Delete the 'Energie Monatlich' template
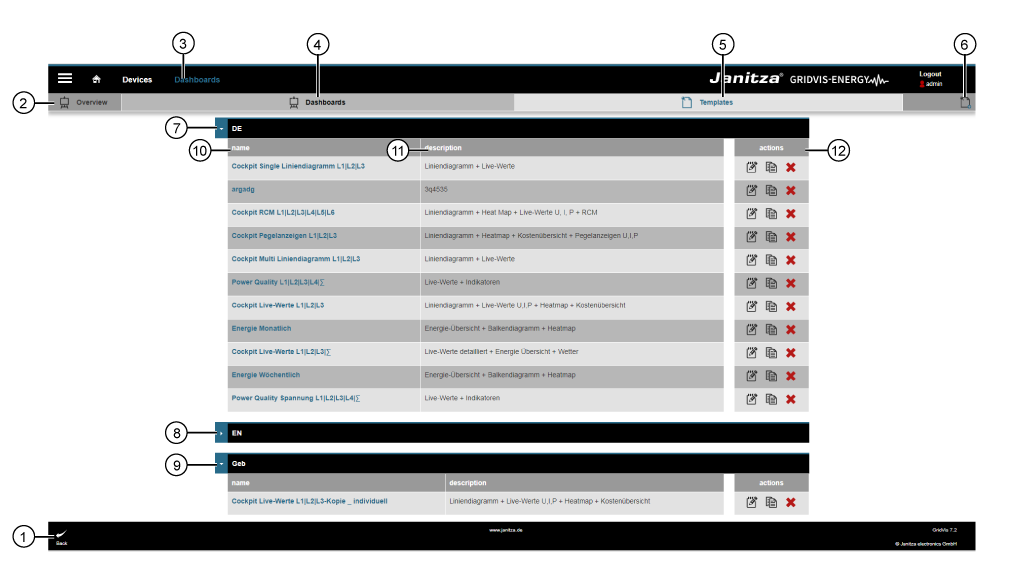Viewport: 1024px width, 585px height. tap(791, 330)
